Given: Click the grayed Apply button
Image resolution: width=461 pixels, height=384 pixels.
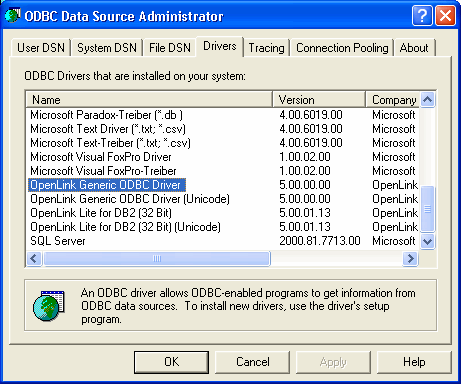Looking at the screenshot, I should 333,362.
